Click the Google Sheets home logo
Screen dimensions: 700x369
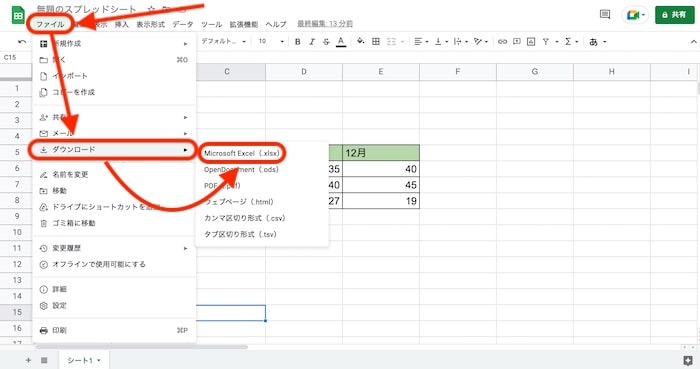pos(18,16)
